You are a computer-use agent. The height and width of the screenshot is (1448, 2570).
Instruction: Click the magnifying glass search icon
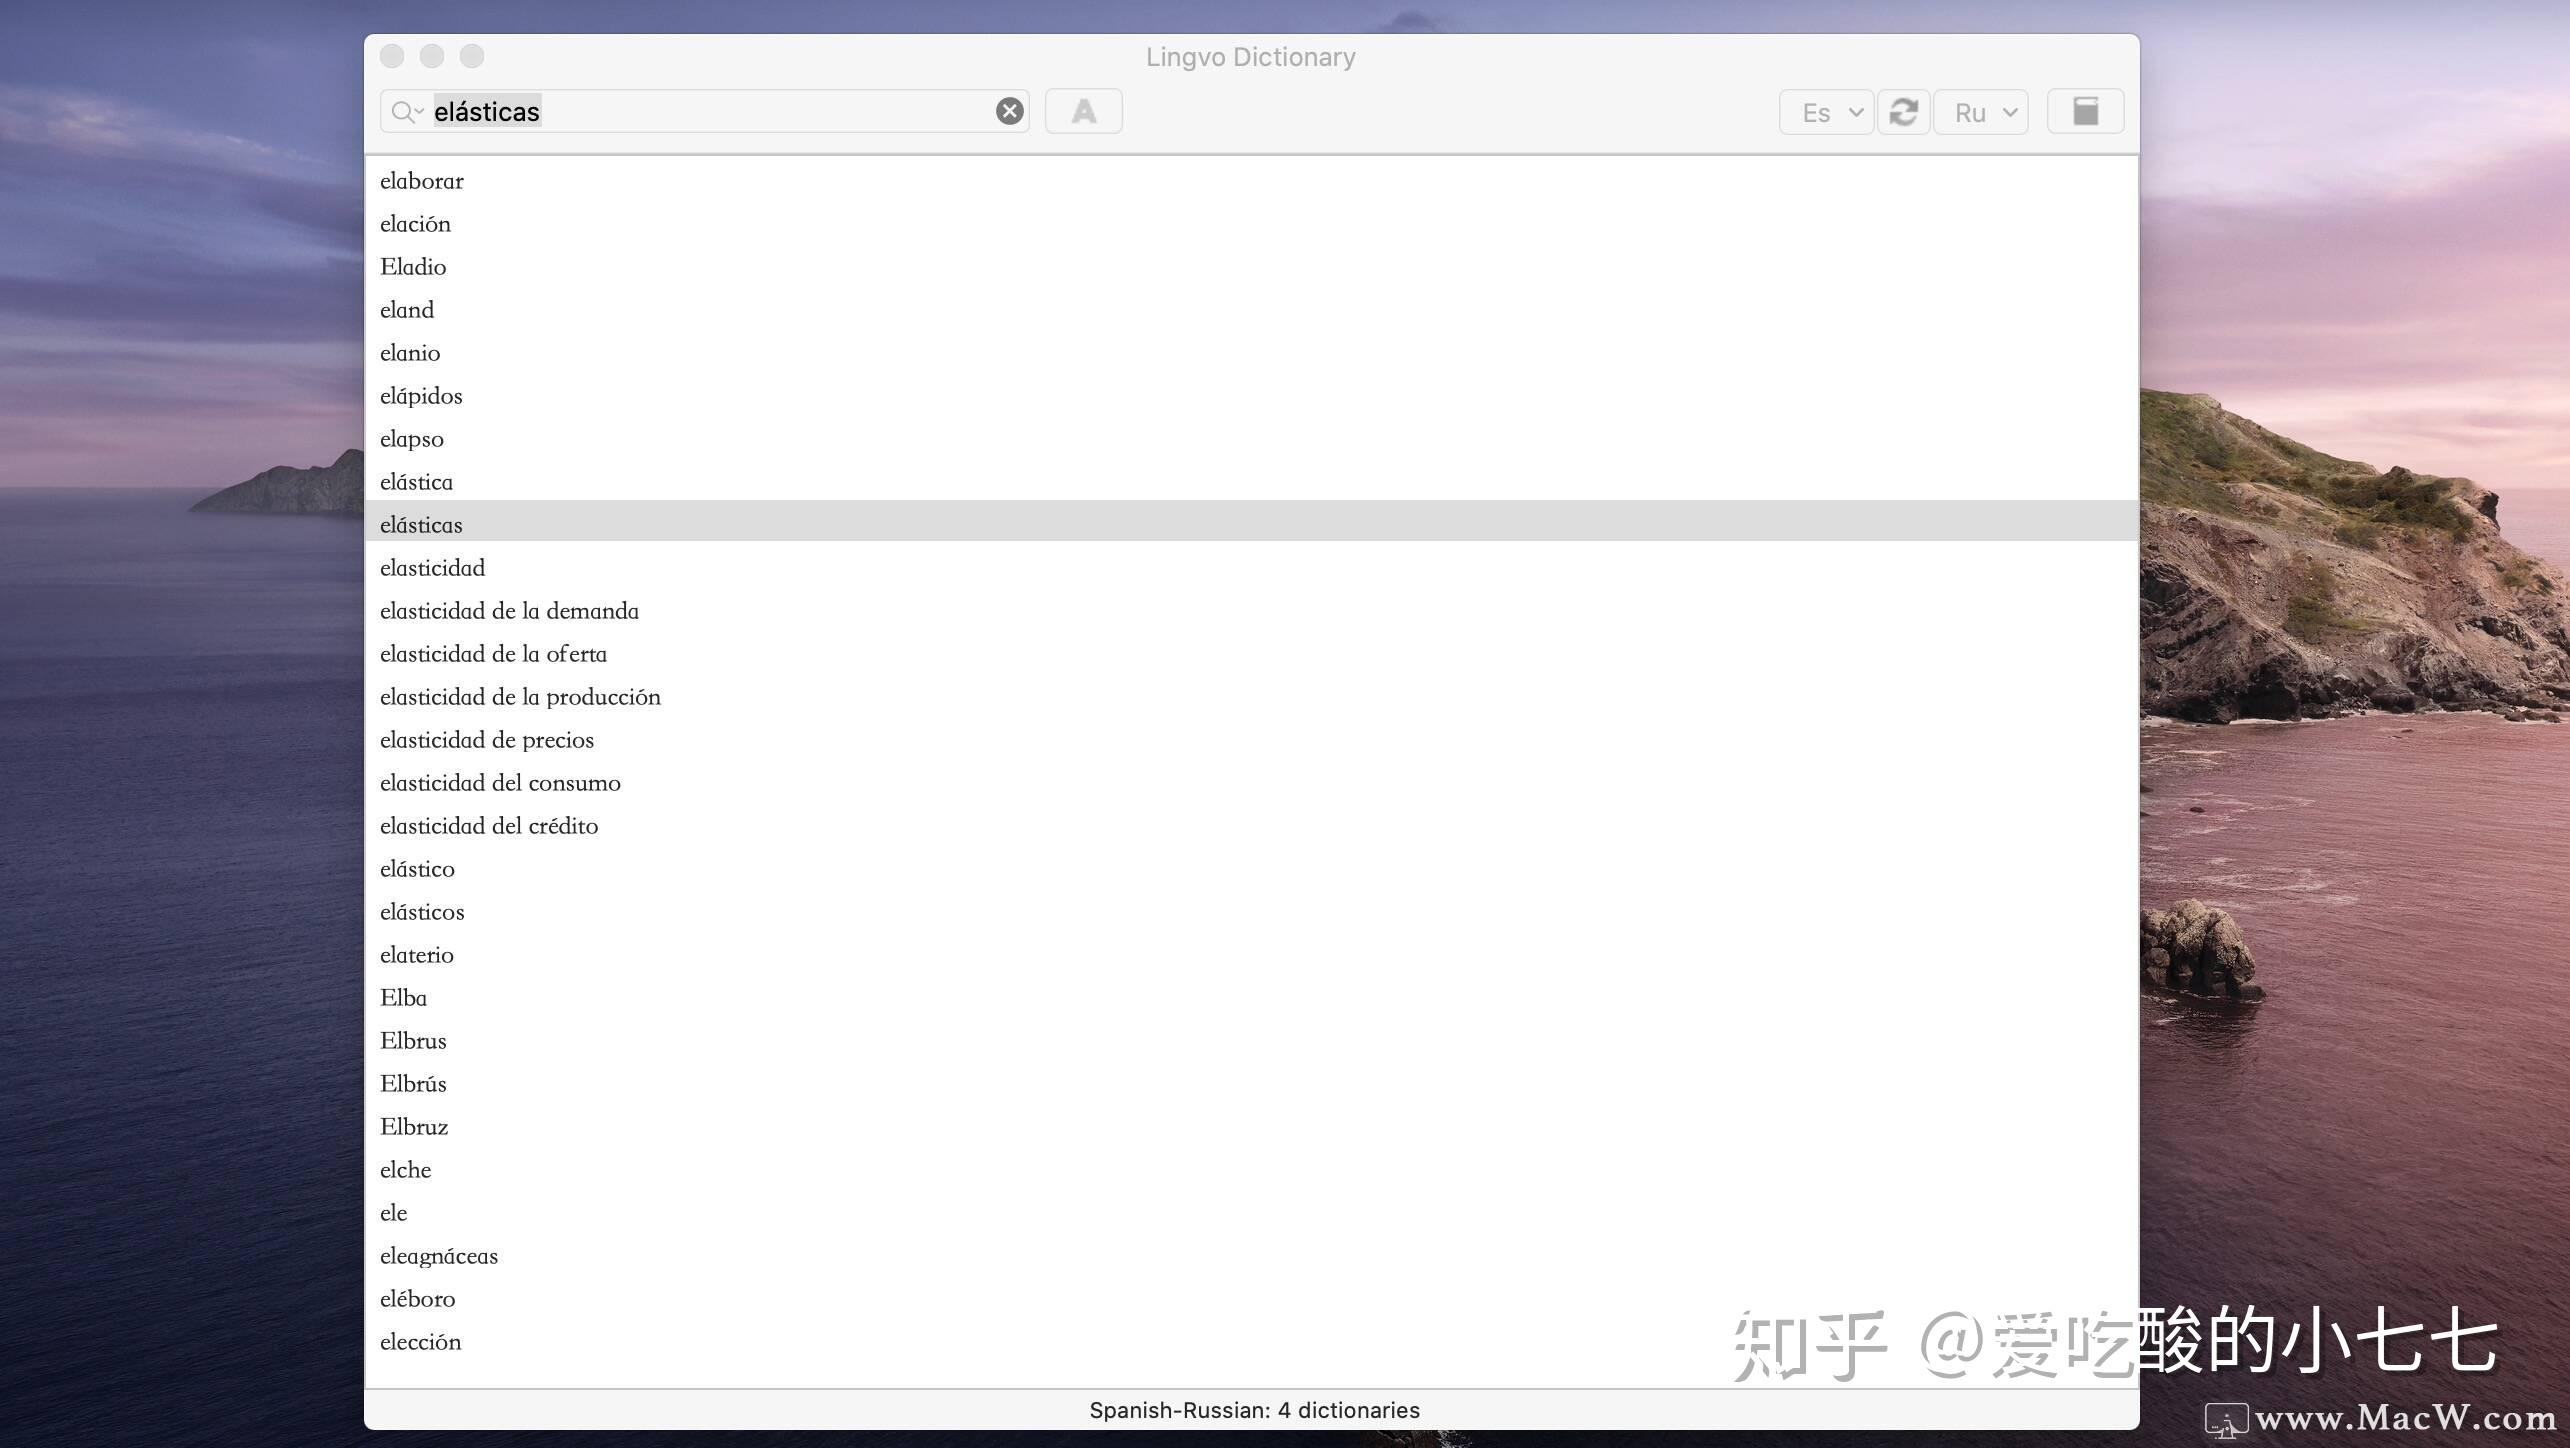400,111
